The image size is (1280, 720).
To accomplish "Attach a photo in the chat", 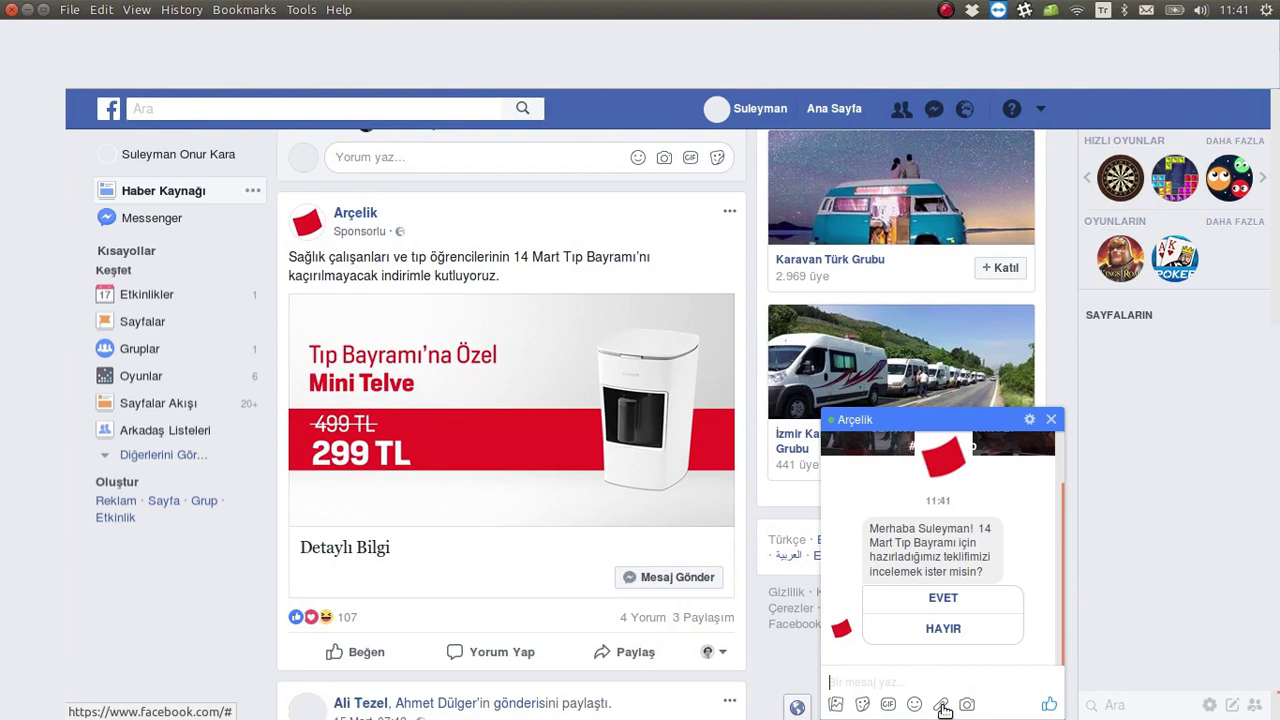I will (837, 705).
